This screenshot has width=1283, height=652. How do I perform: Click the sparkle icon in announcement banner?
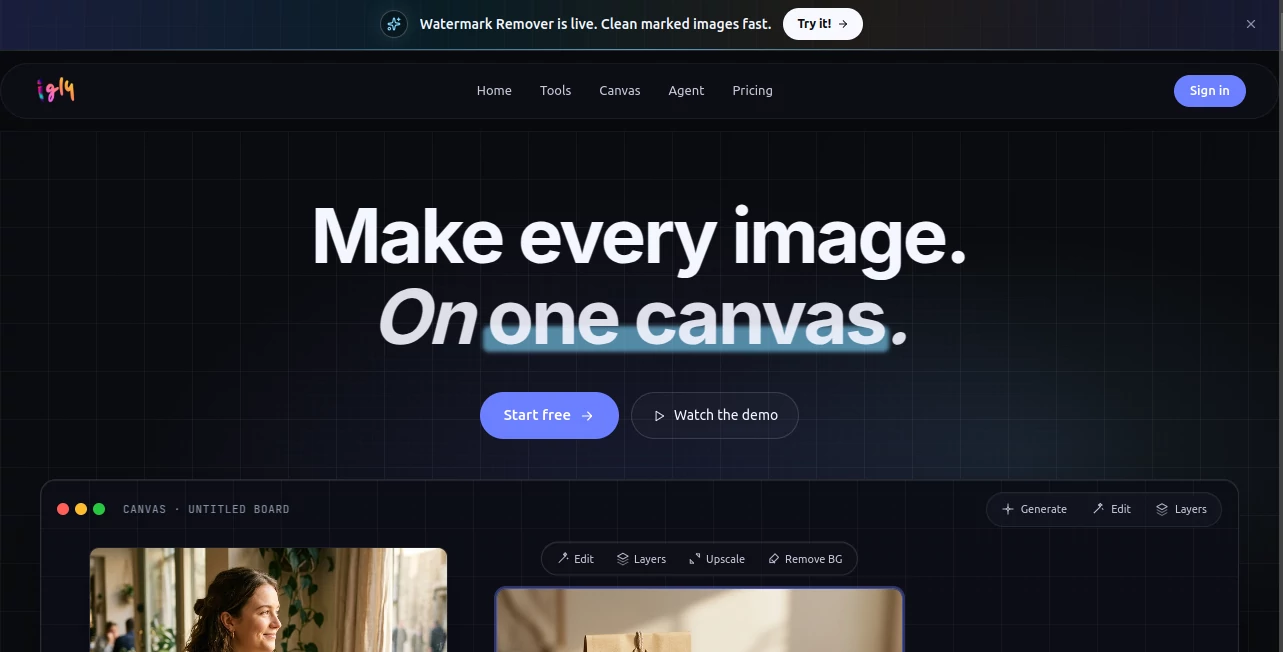394,24
